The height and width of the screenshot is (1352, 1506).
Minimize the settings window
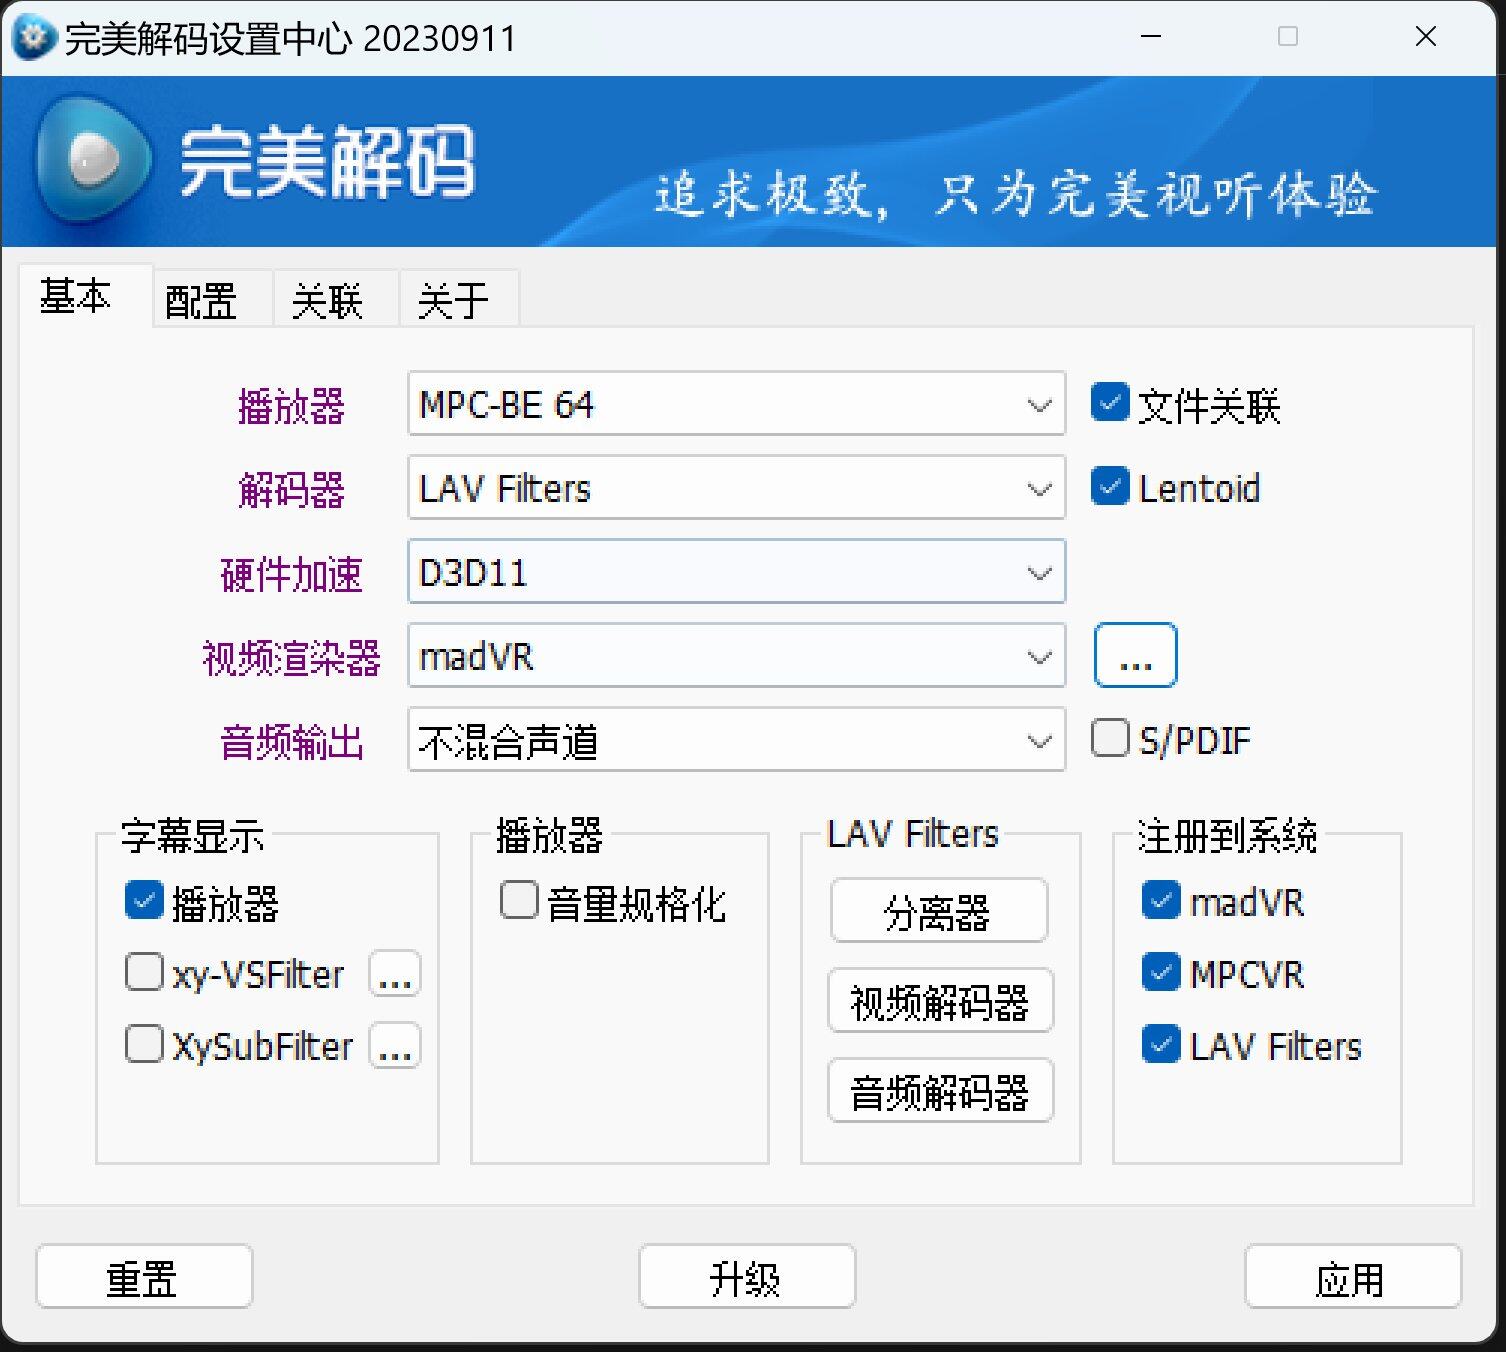(1151, 37)
